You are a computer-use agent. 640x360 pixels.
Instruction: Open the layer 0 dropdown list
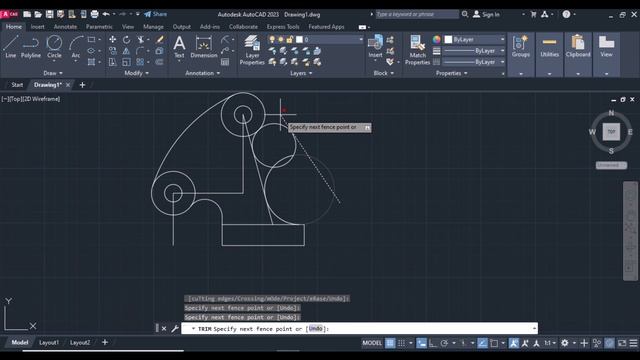pos(361,40)
